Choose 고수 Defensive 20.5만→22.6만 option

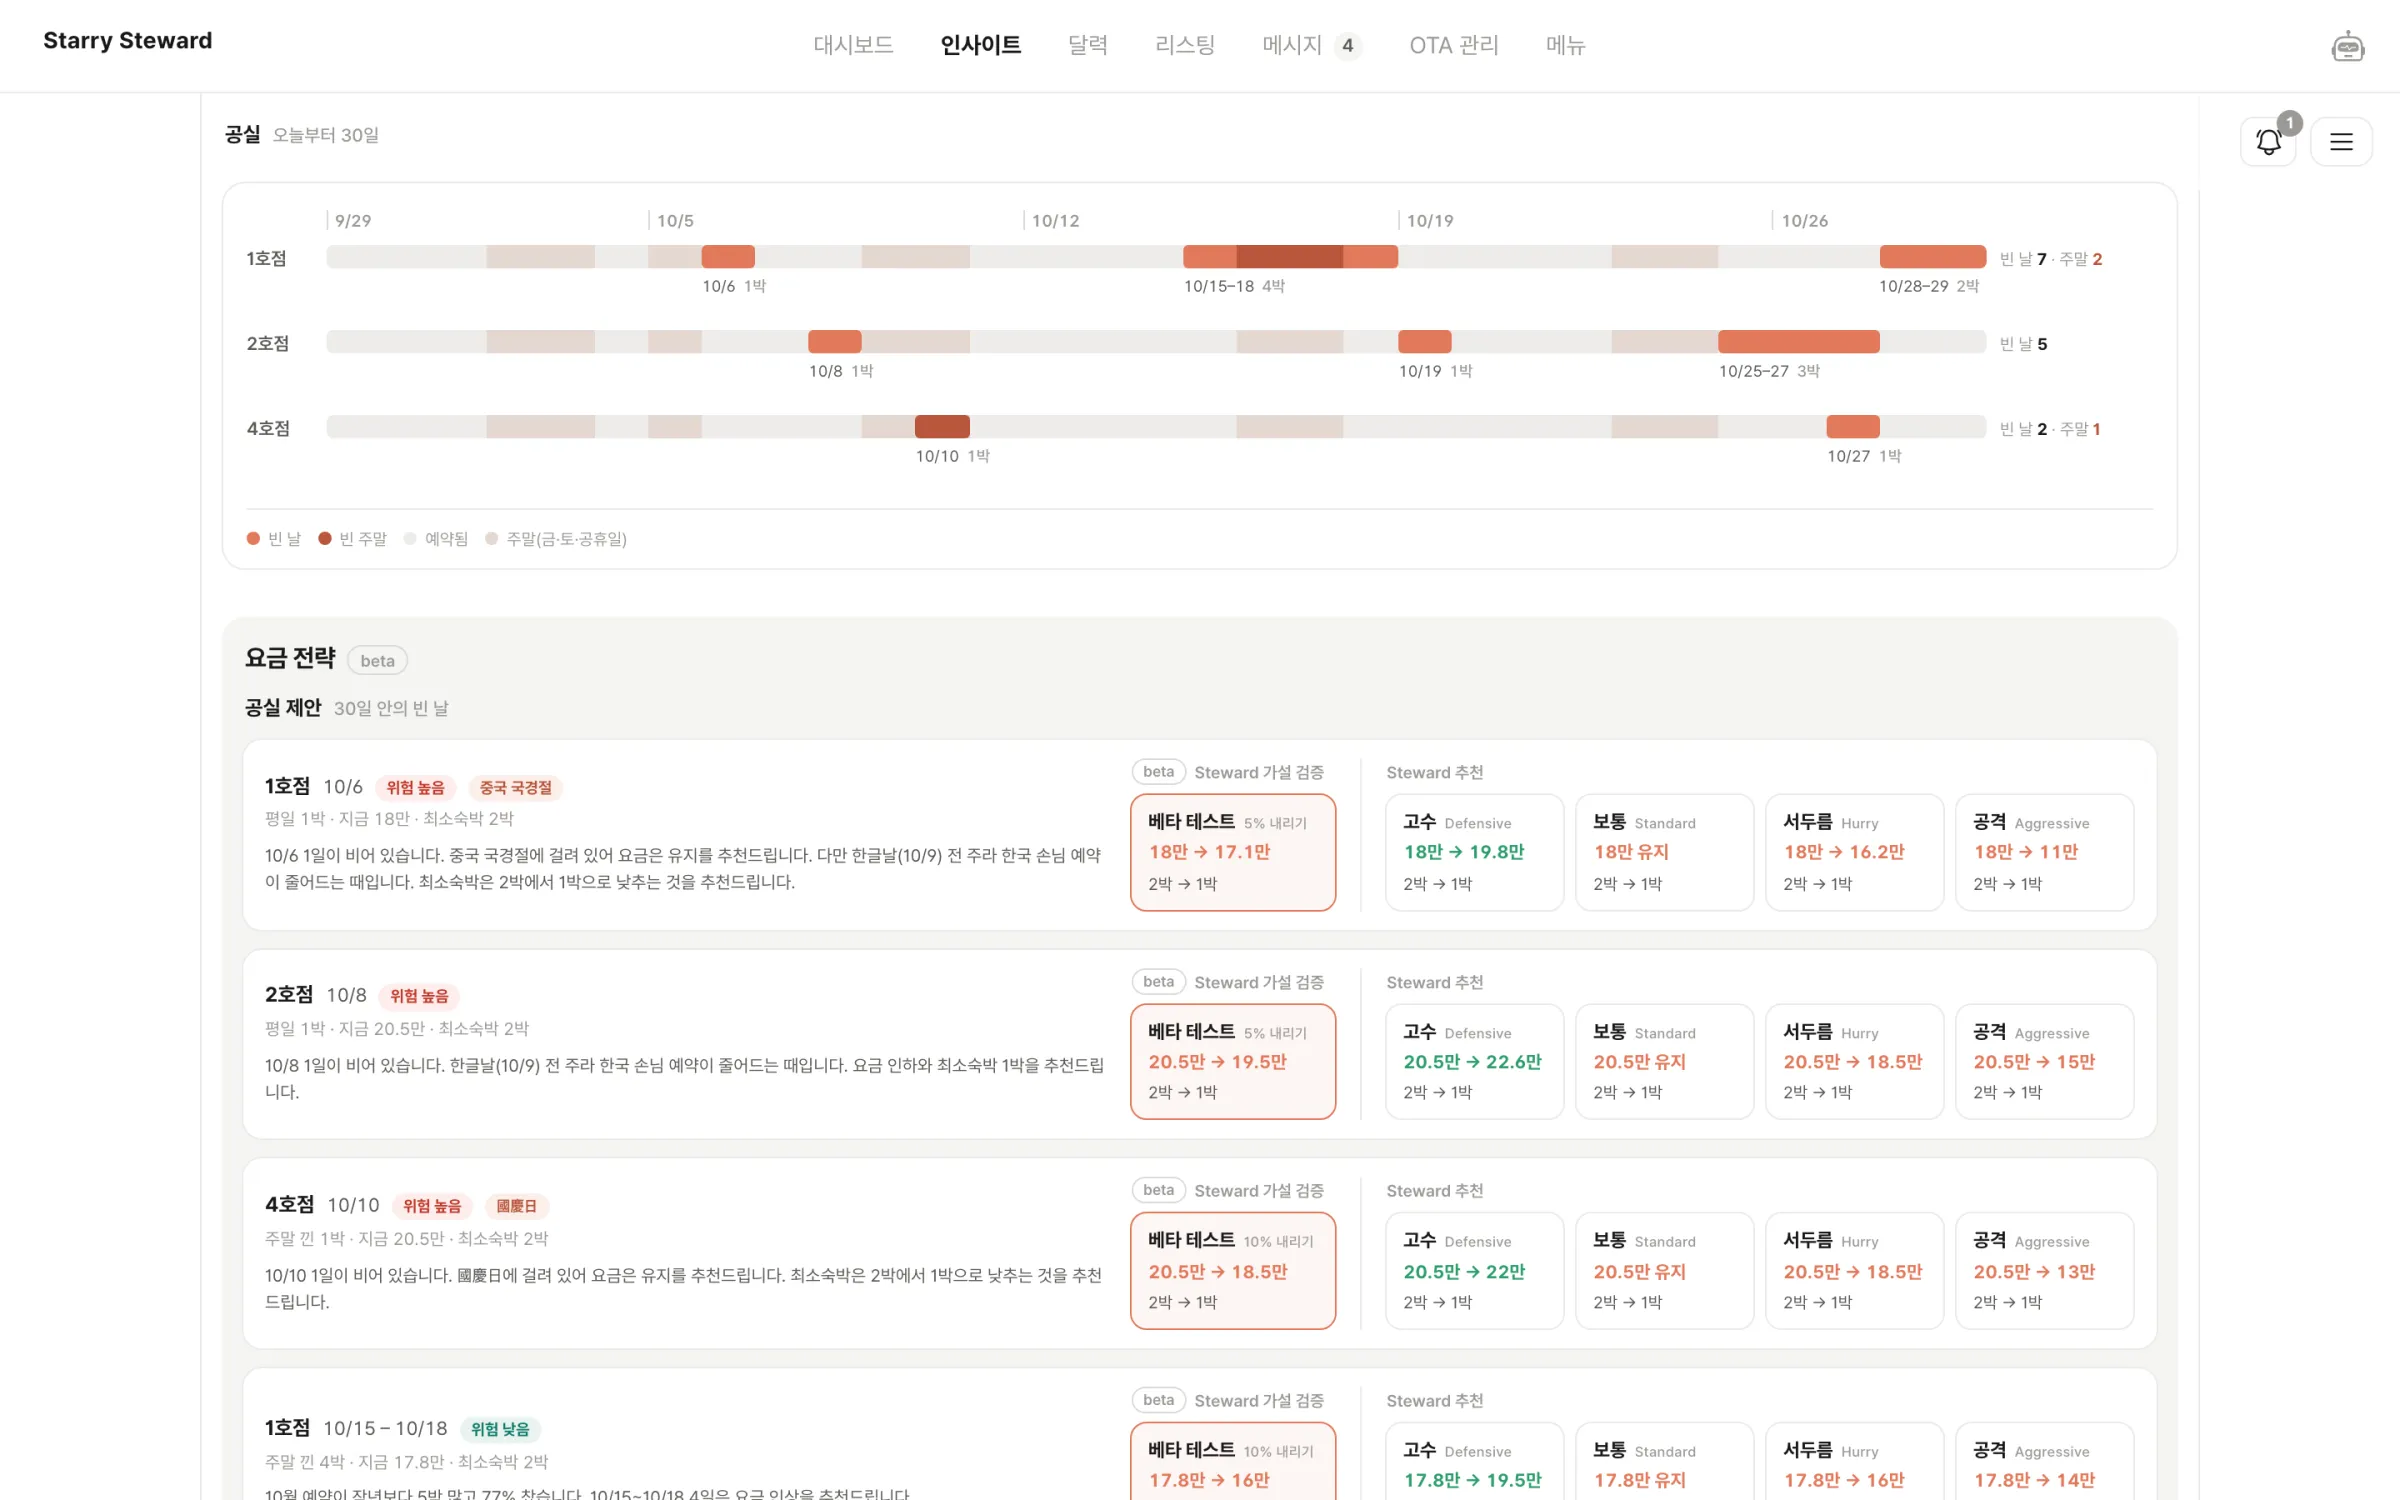1474,1062
